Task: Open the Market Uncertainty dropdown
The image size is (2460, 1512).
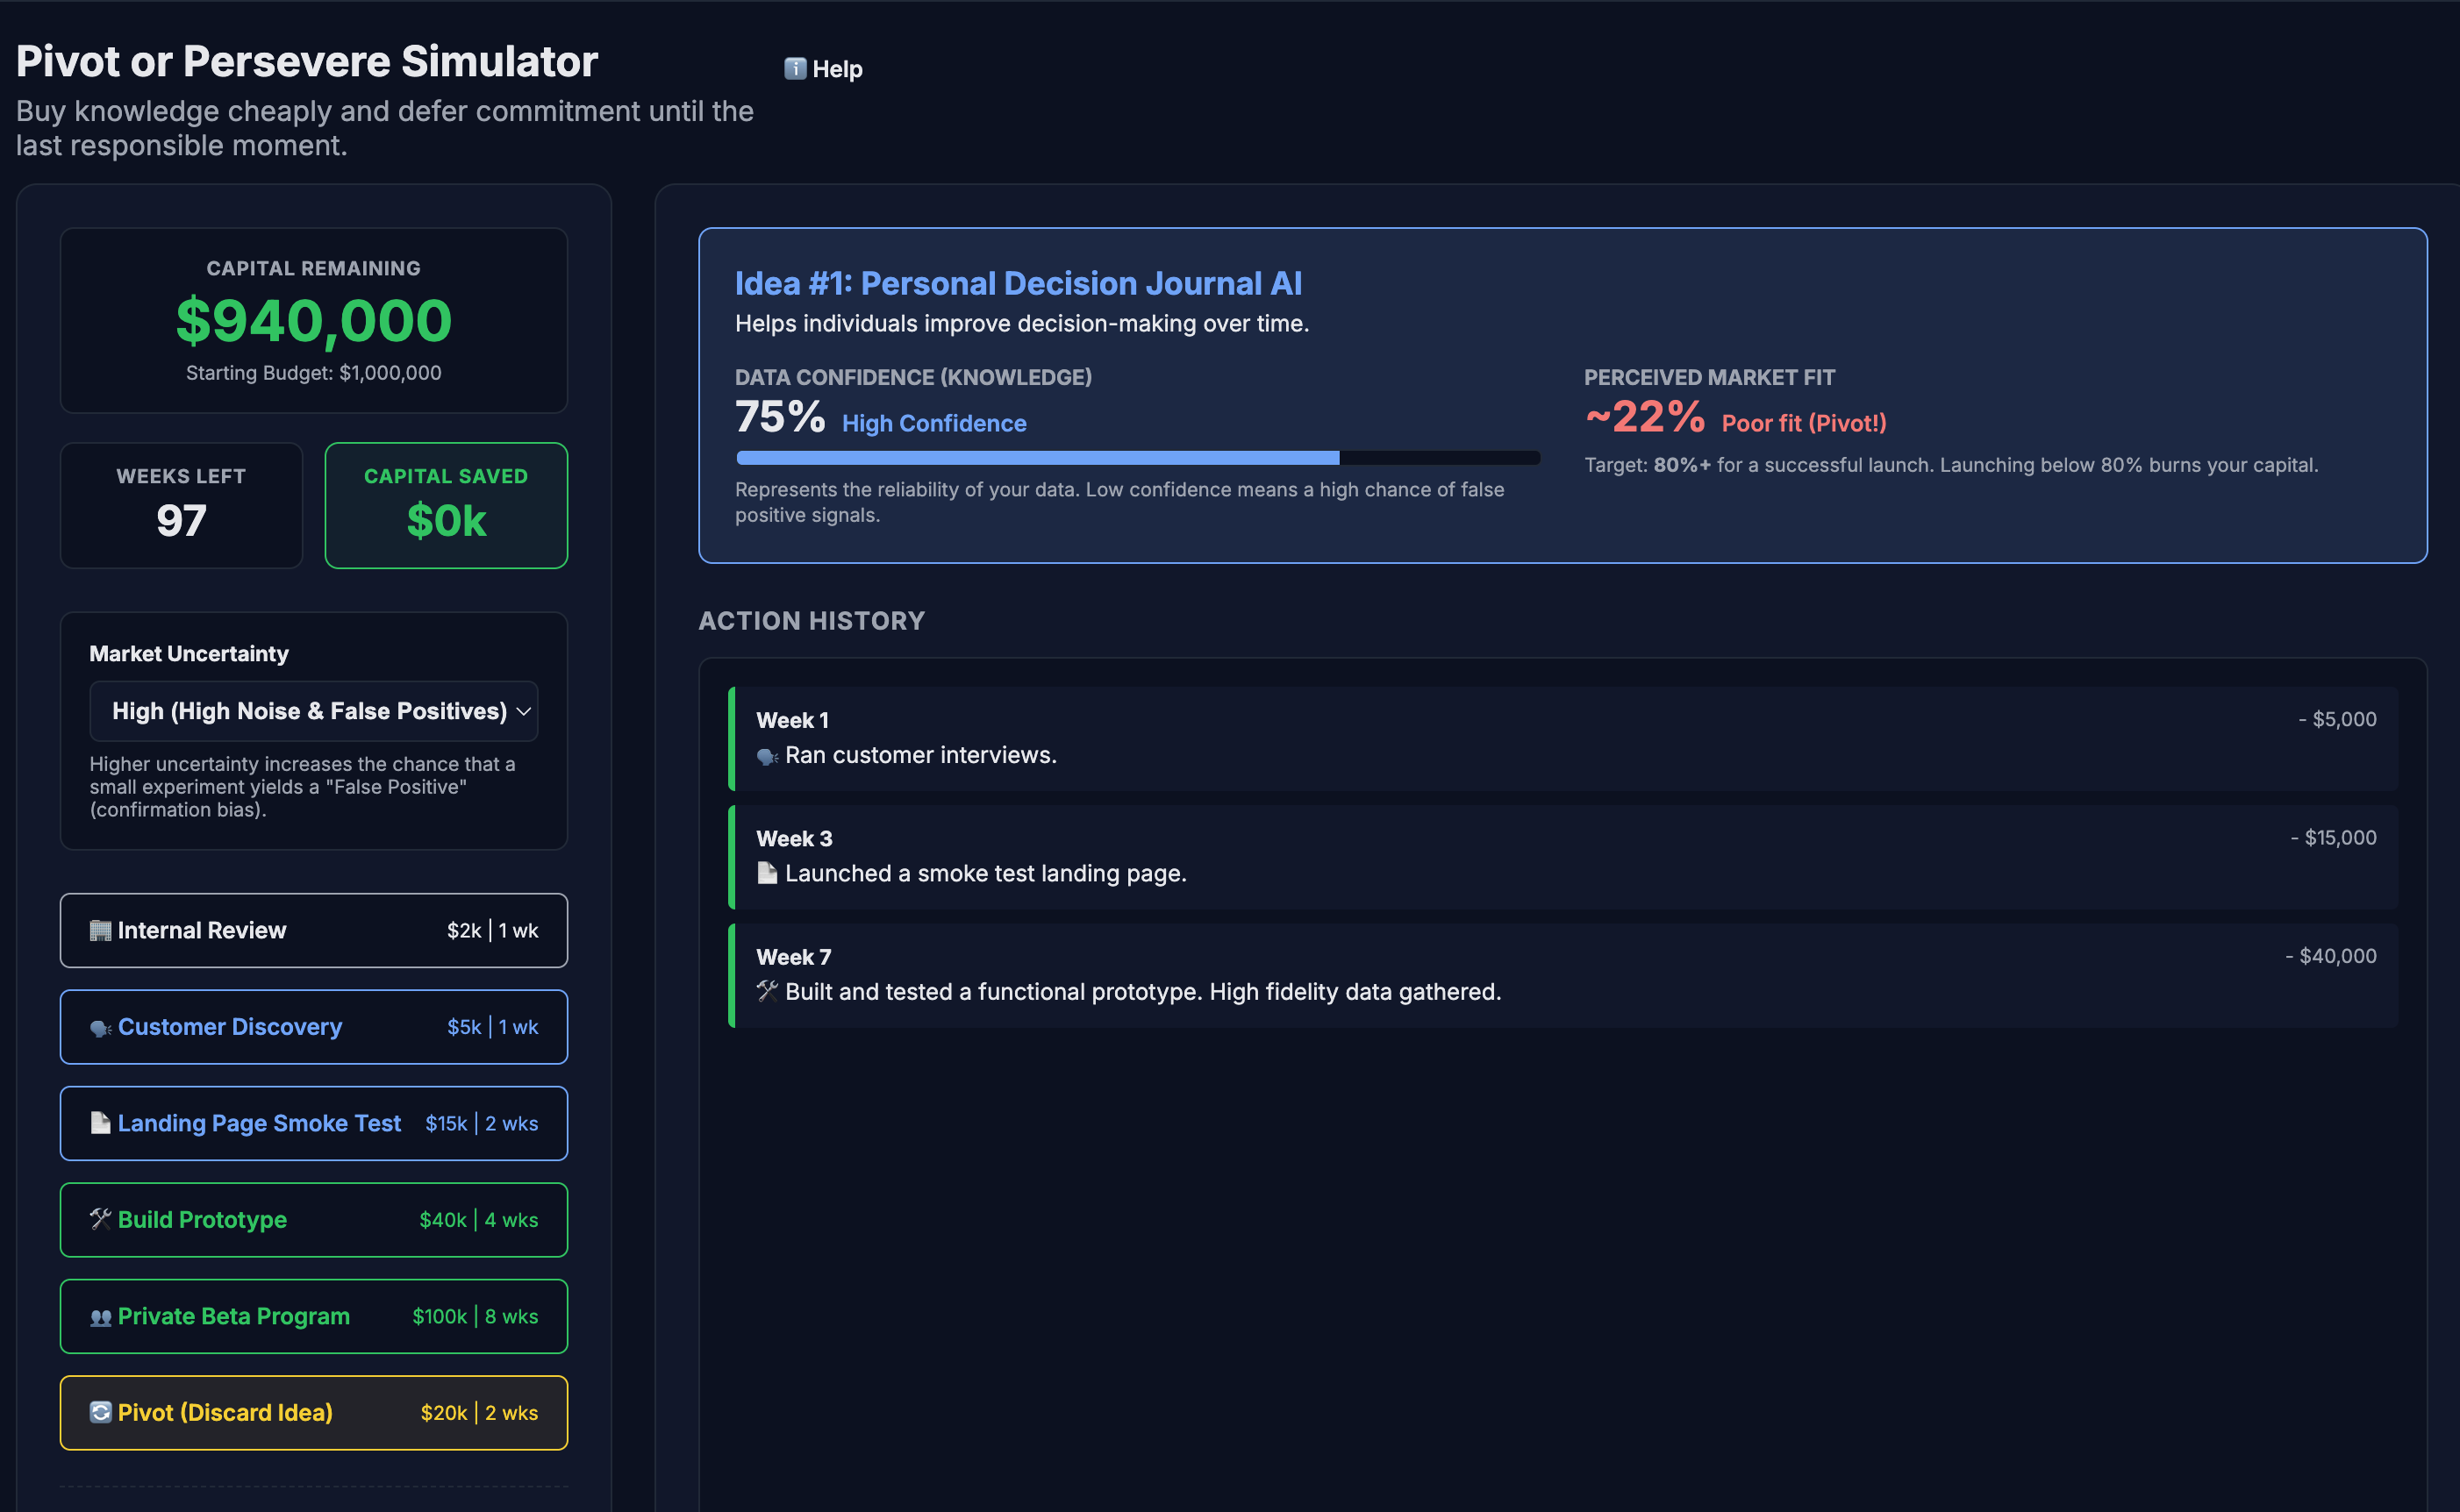Action: [x=314, y=711]
